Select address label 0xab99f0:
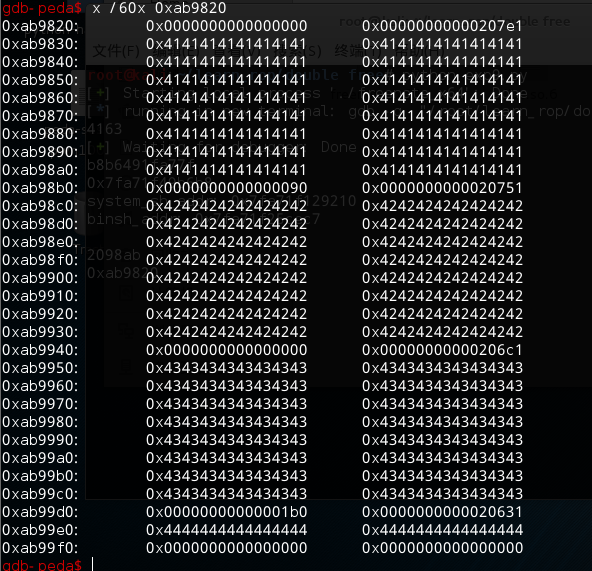592x571 pixels. [x=40, y=548]
